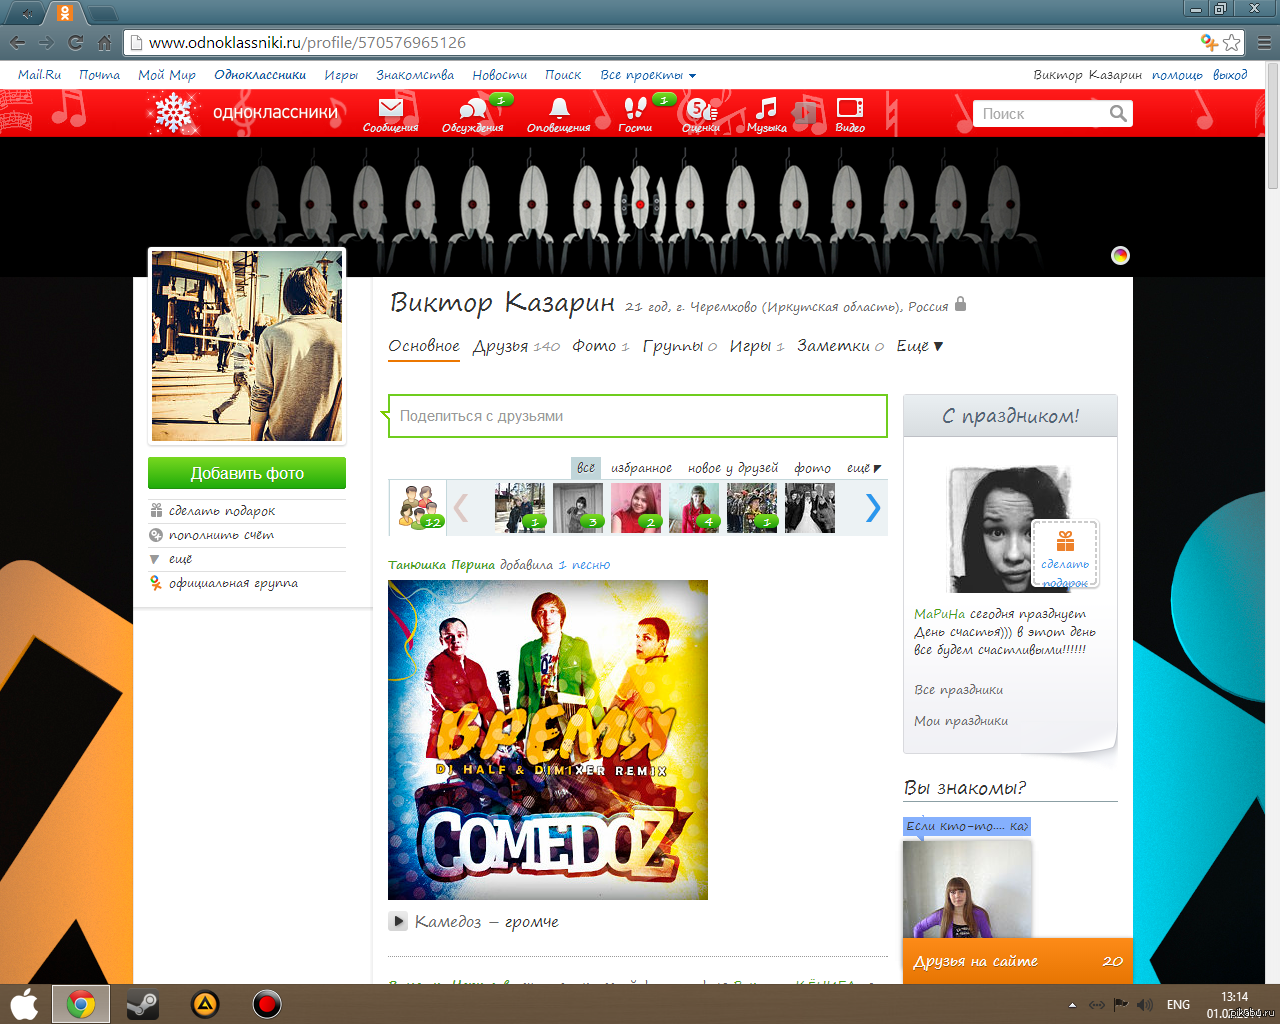Show previous friends in feed carousel
This screenshot has height=1024, width=1280.
[461, 508]
